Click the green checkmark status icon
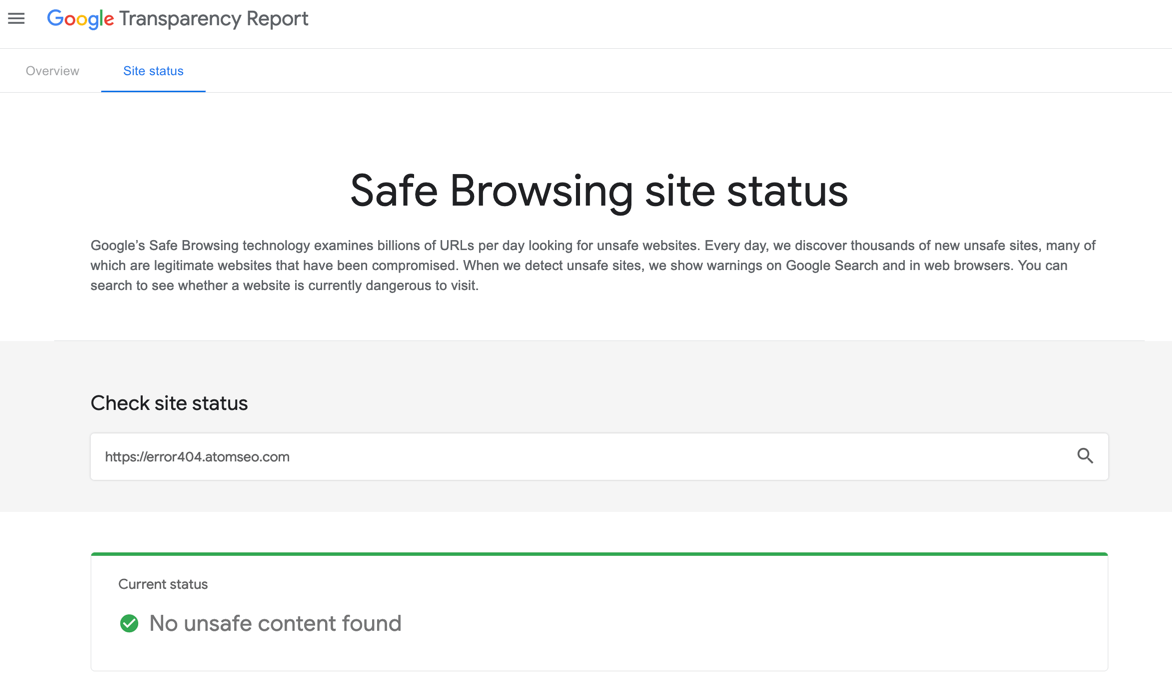This screenshot has width=1172, height=685. (x=129, y=623)
